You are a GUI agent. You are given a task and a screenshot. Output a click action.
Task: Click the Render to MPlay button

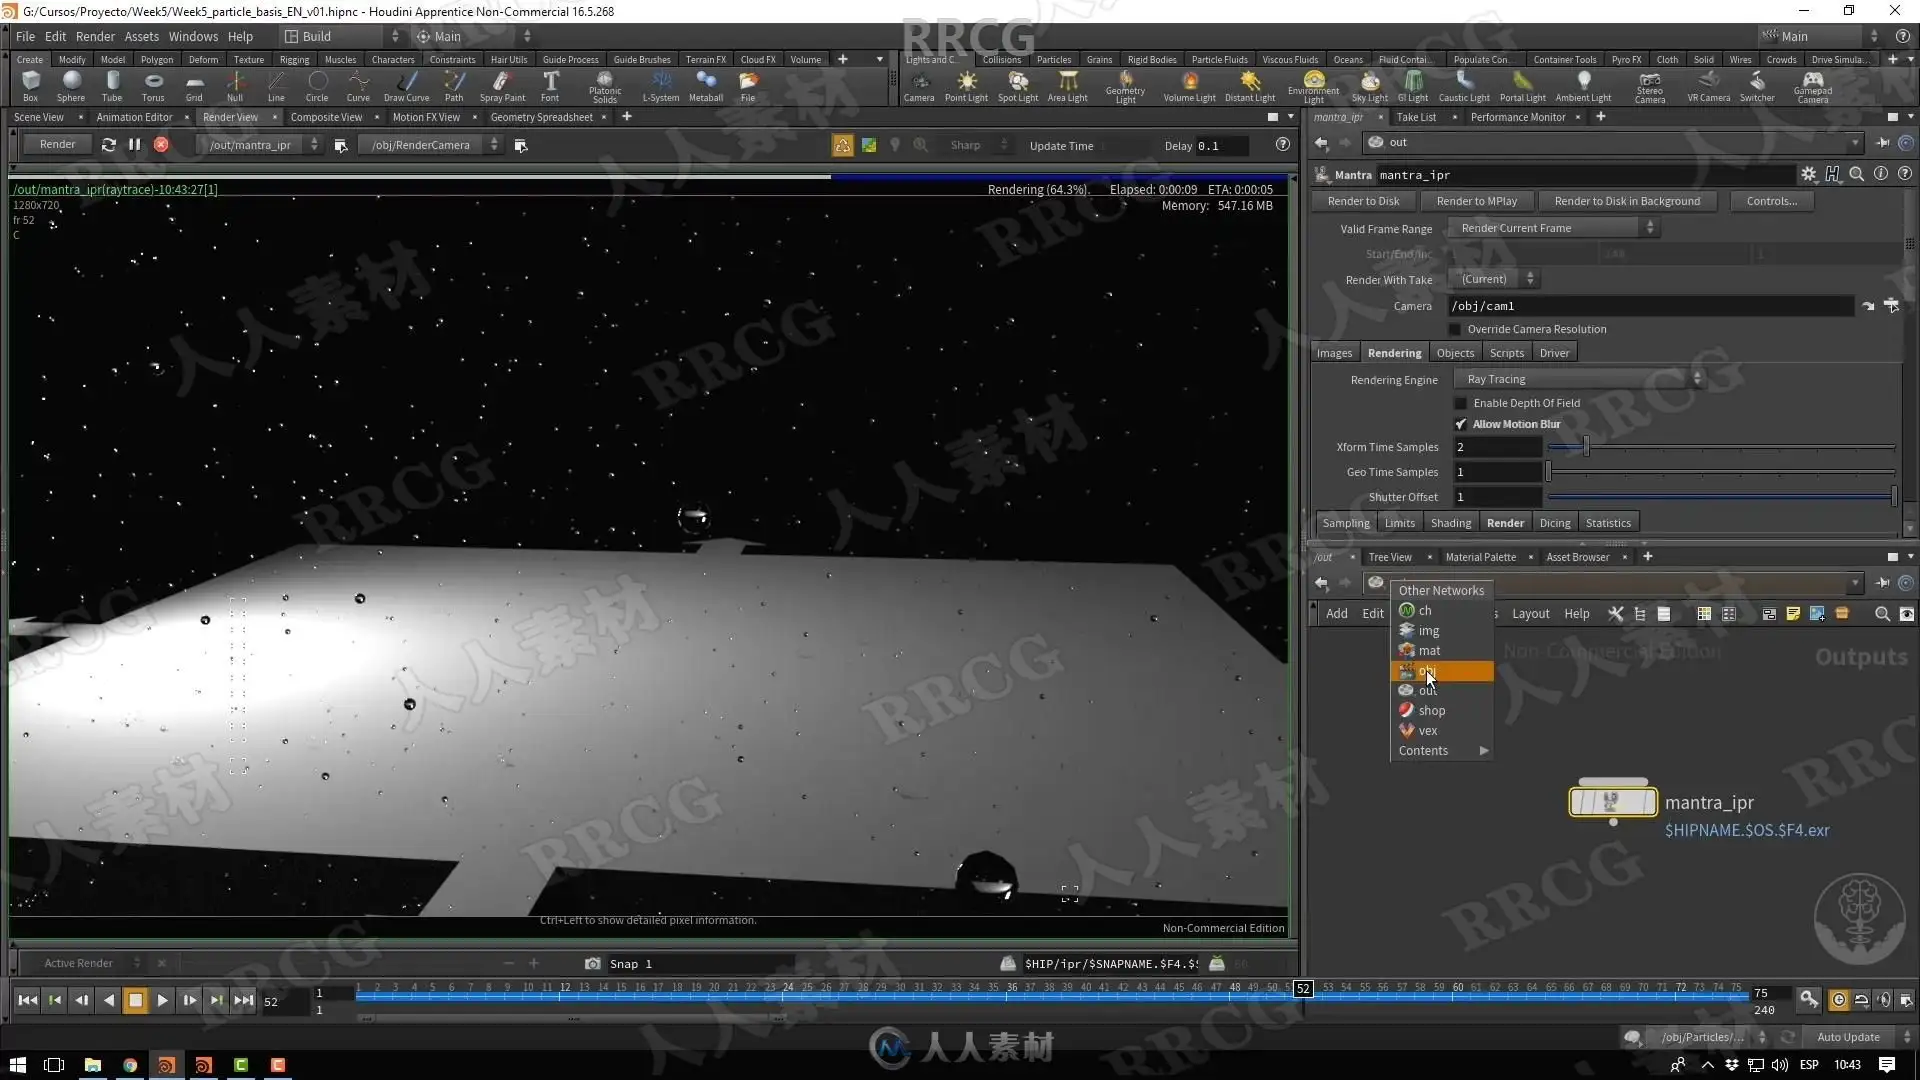coord(1476,201)
